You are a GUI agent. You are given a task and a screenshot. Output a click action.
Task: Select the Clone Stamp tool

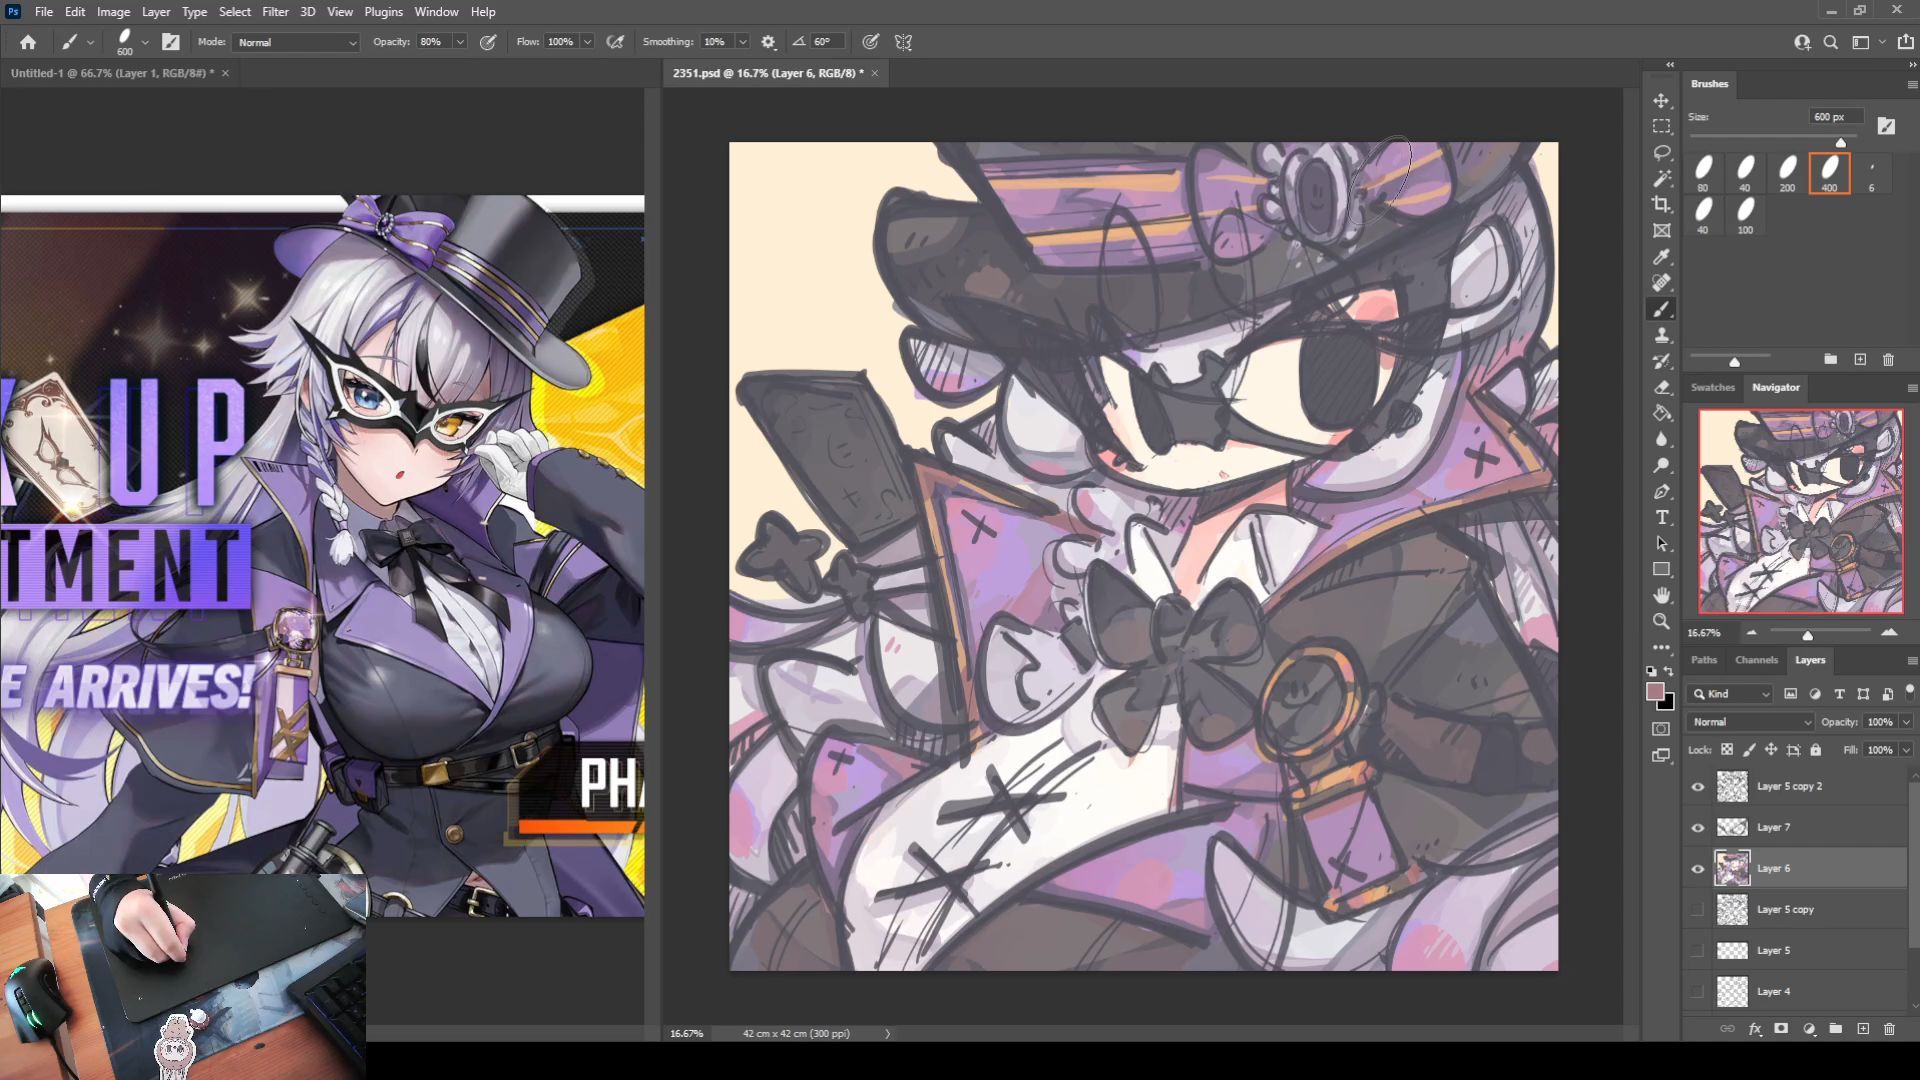click(1661, 335)
